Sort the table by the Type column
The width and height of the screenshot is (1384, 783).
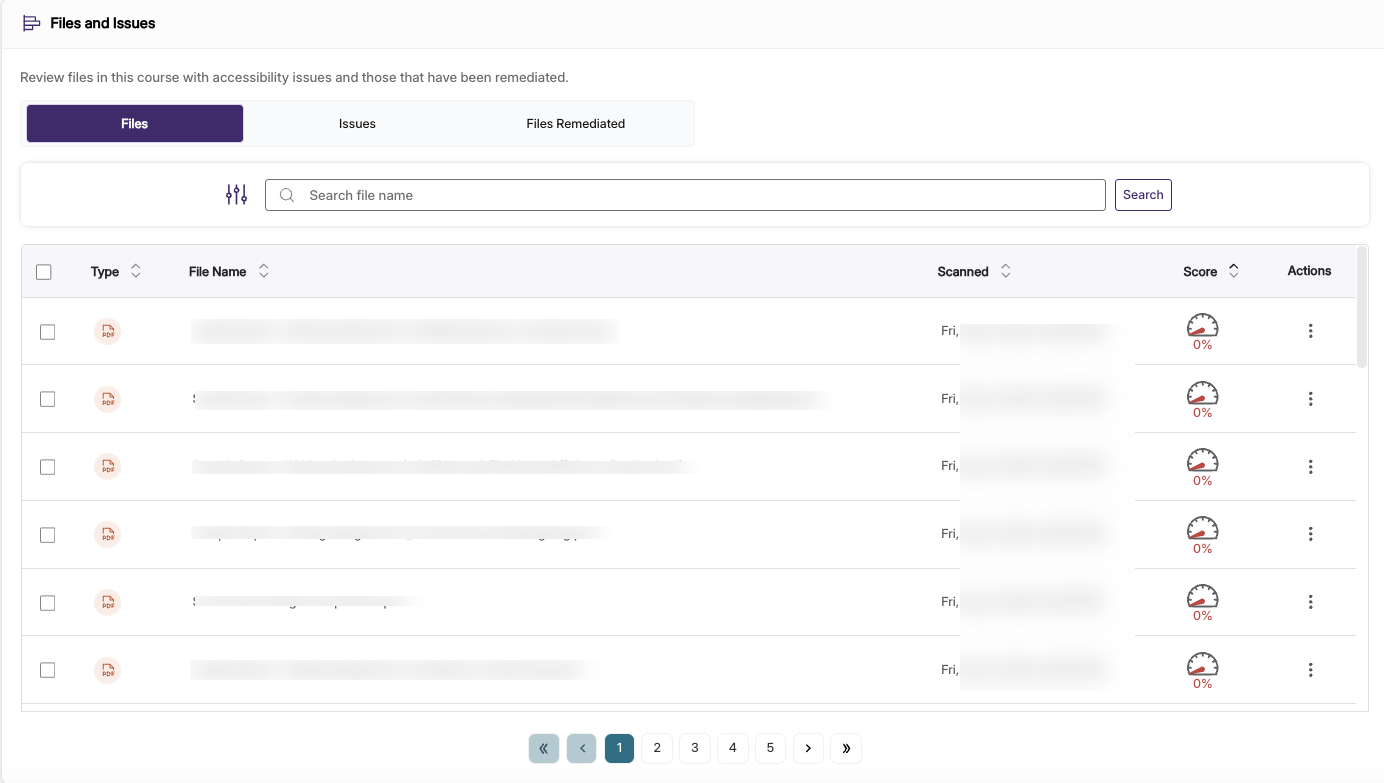point(136,271)
